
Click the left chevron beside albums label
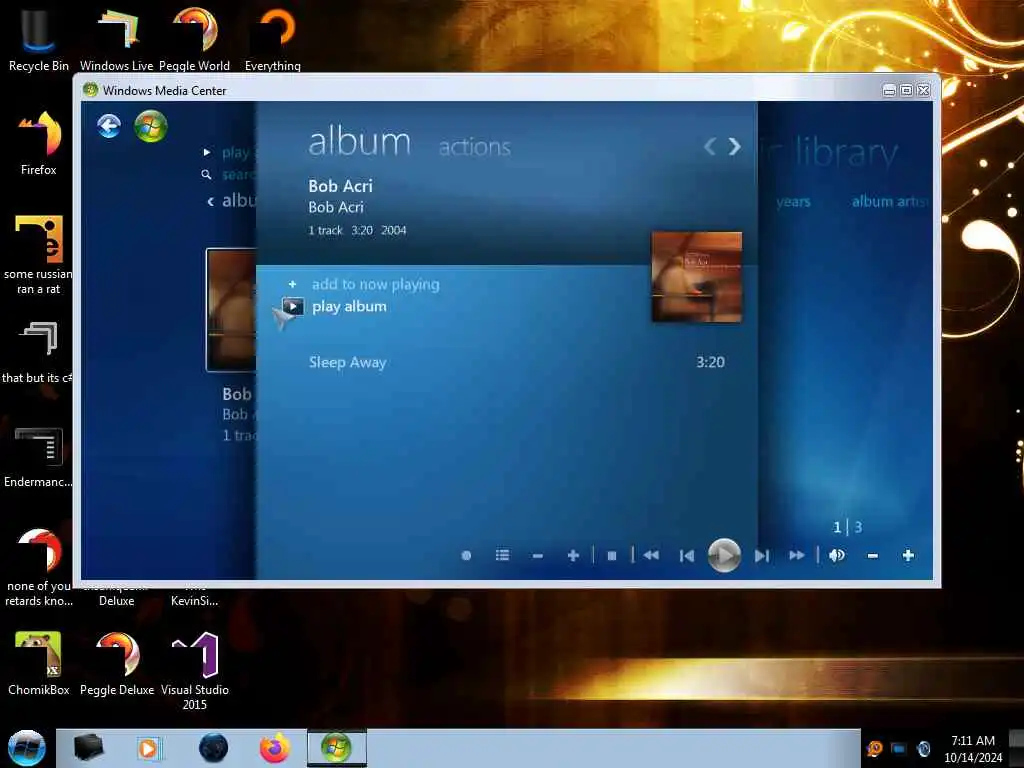point(210,202)
